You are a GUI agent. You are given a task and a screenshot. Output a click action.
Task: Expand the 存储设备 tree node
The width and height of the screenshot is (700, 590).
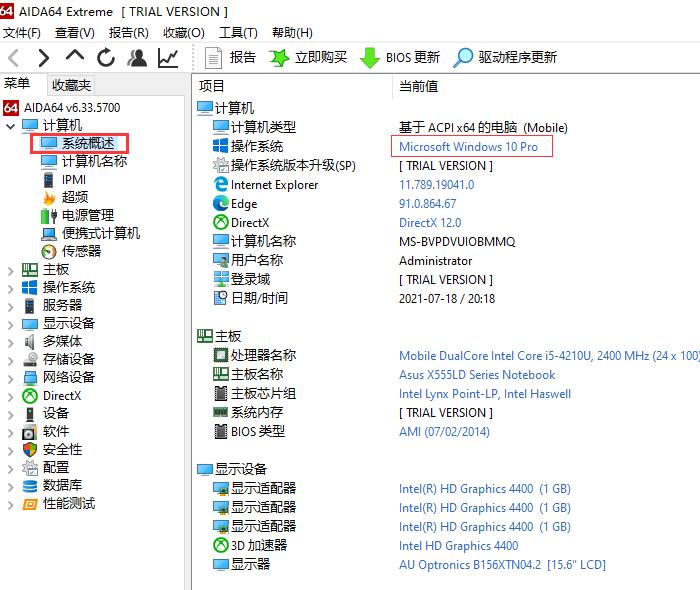pos(11,360)
